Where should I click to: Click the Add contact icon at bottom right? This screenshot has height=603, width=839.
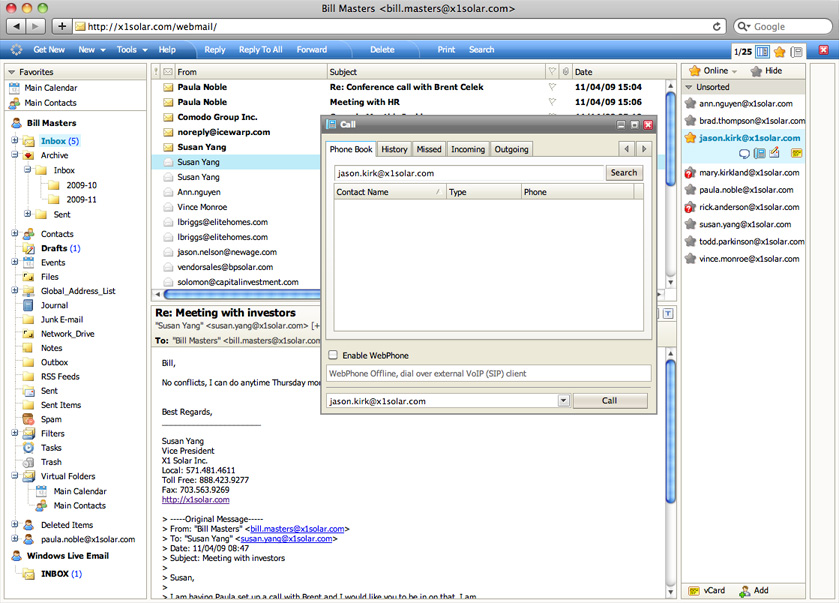(744, 591)
